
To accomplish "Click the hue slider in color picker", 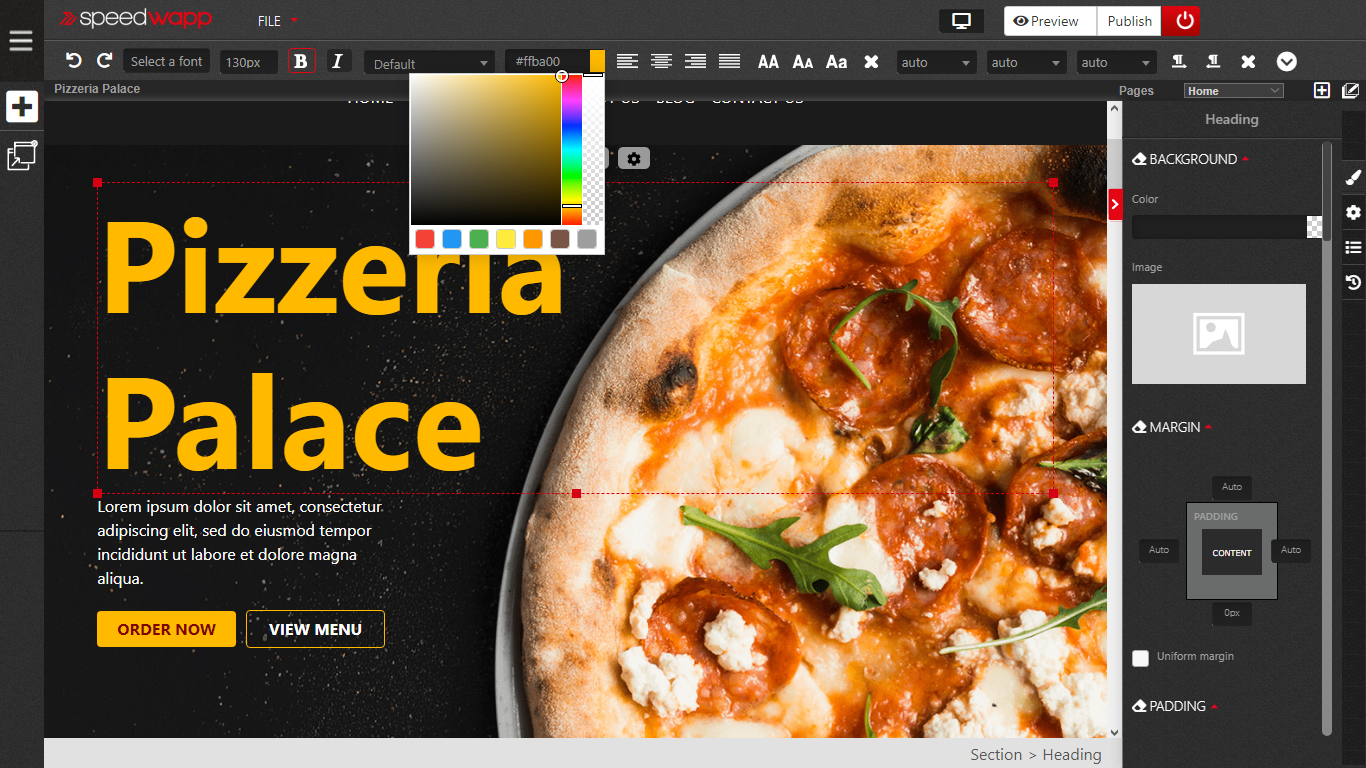I will [571, 150].
